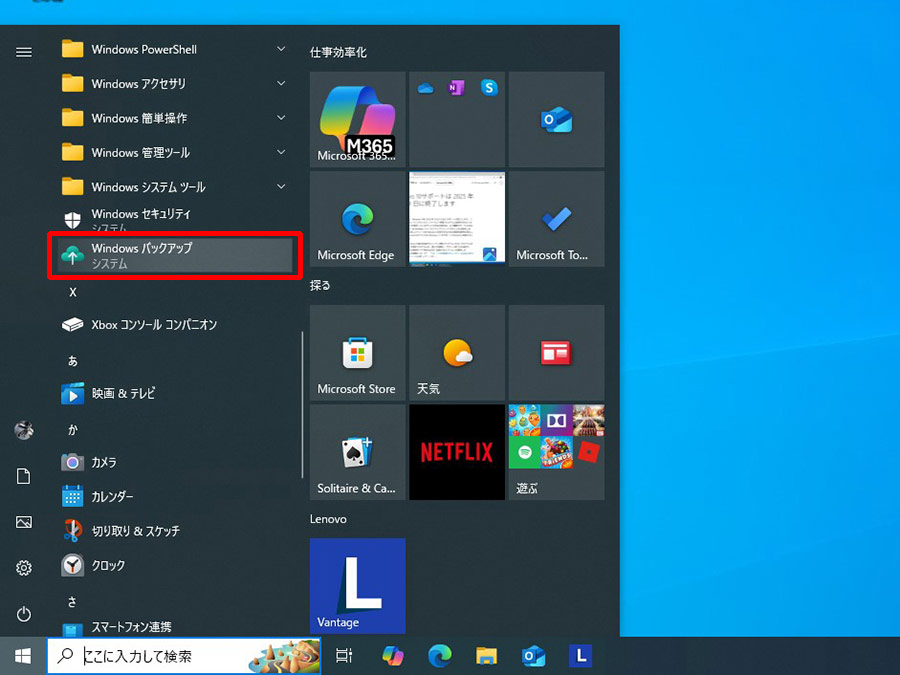Launch the Lenovo Vantage tile
The width and height of the screenshot is (900, 675).
click(x=357, y=586)
